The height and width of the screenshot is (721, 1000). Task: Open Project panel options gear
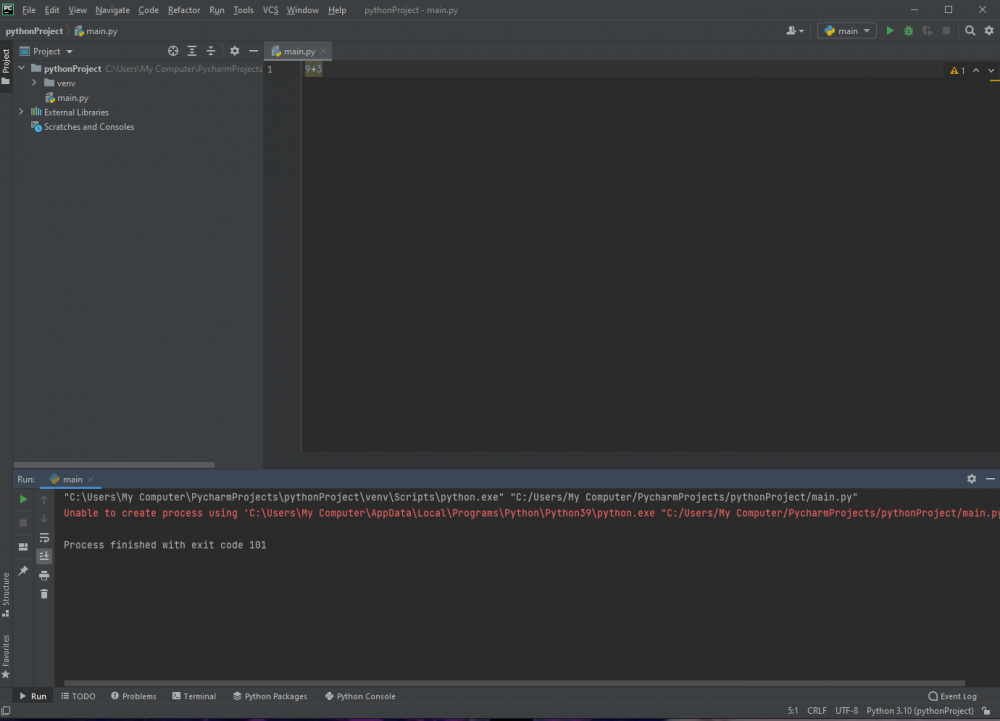(x=235, y=51)
